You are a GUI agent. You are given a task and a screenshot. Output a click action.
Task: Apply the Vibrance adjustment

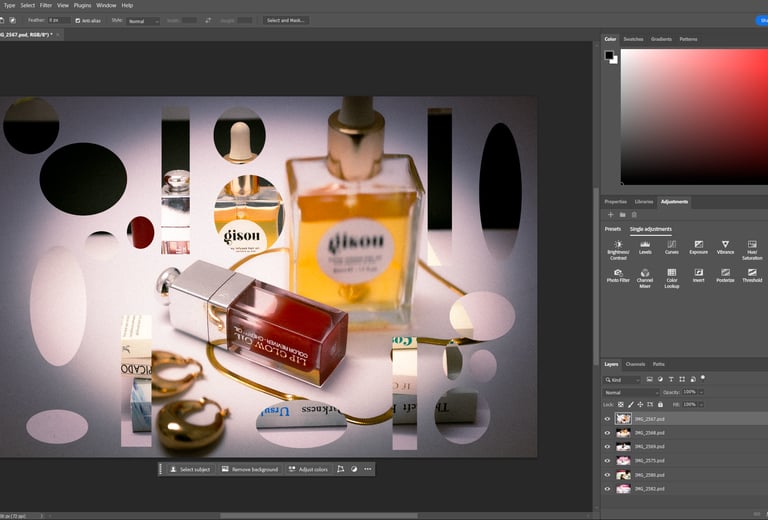[725, 245]
